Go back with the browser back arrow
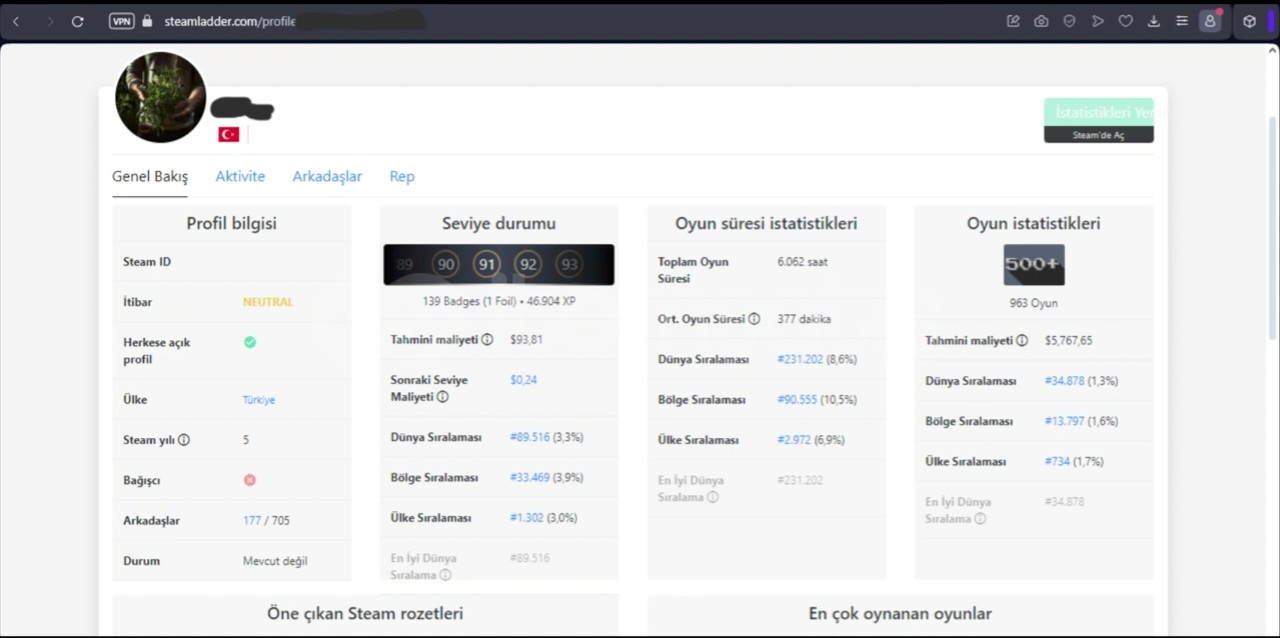 (16, 21)
